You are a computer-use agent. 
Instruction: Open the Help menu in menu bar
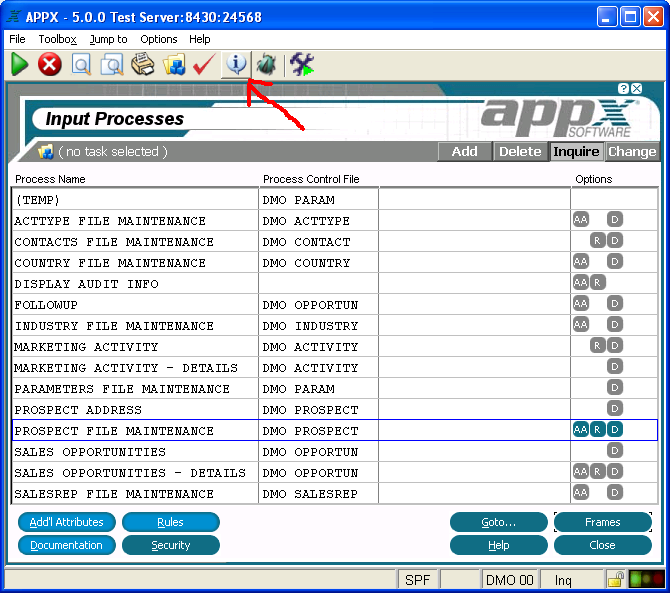pos(200,39)
